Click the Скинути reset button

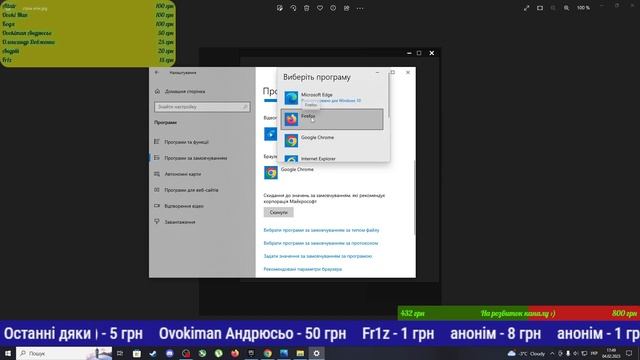click(278, 212)
